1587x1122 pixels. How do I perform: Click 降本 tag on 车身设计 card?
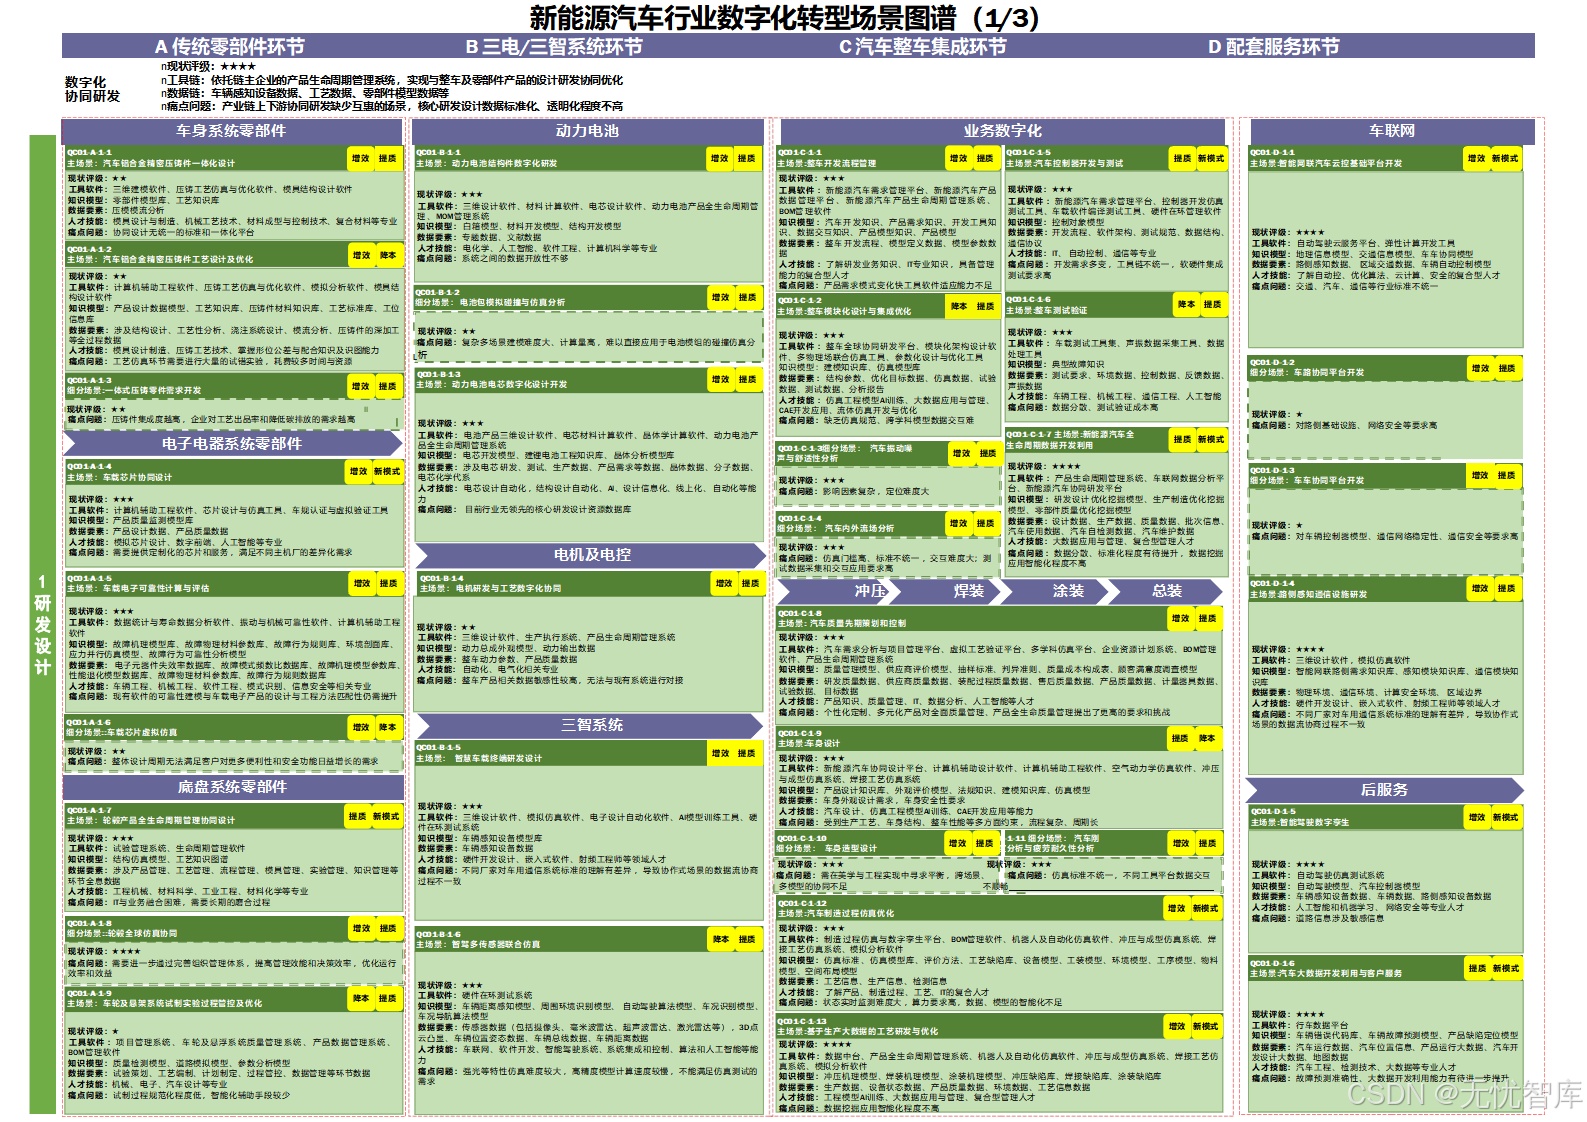pyautogui.click(x=1207, y=738)
